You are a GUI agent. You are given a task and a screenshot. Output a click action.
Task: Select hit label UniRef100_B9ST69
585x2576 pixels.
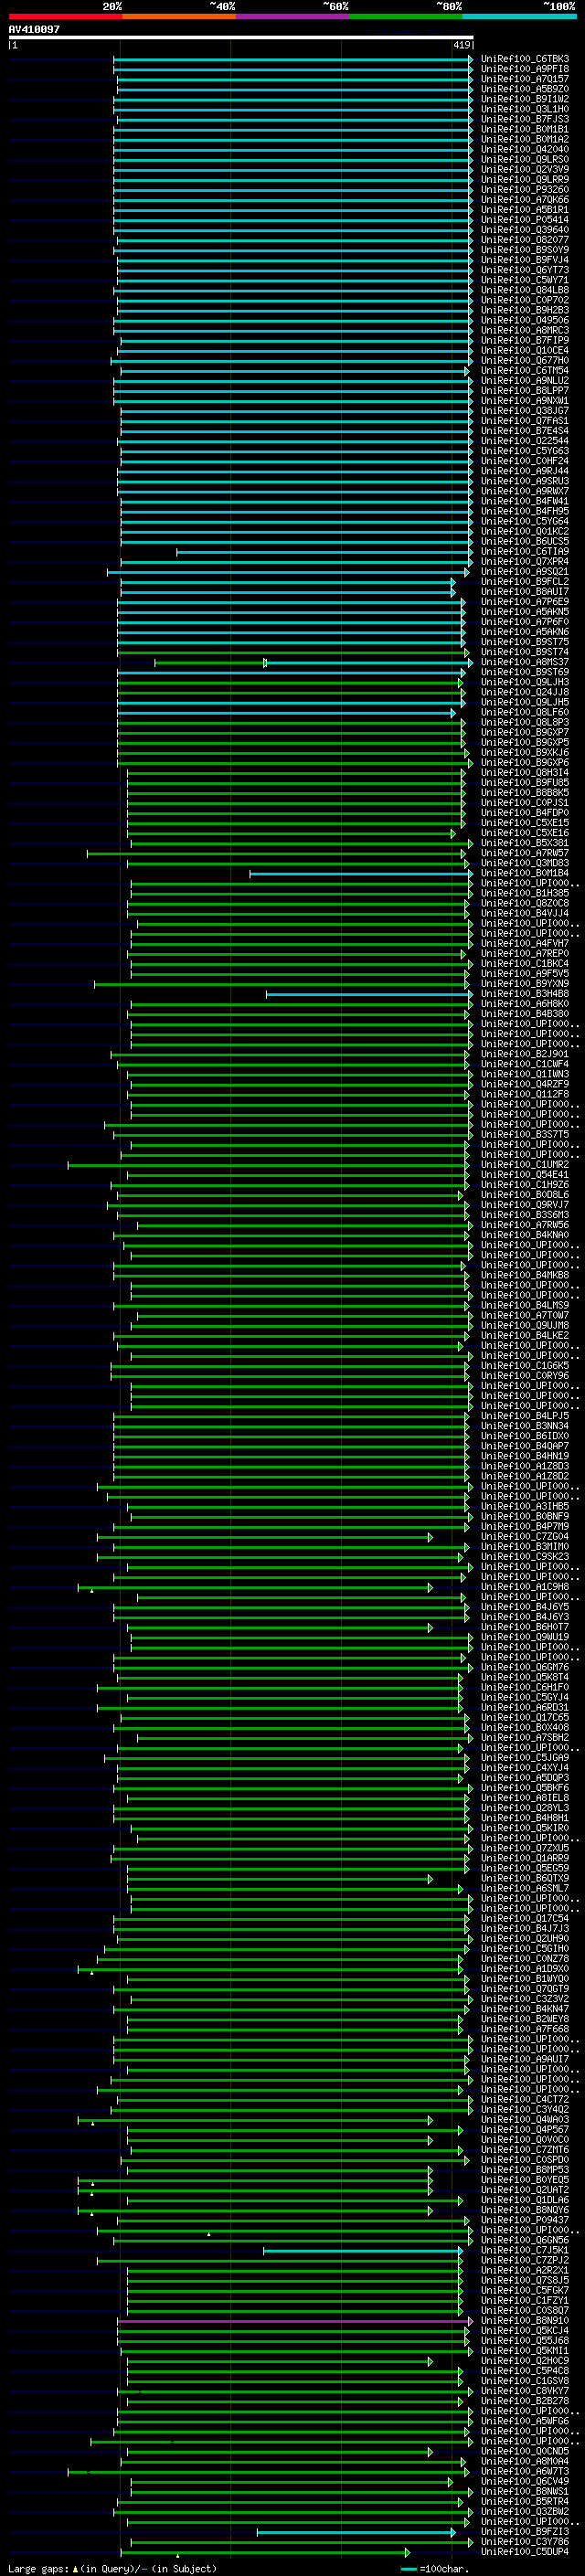pos(524,673)
